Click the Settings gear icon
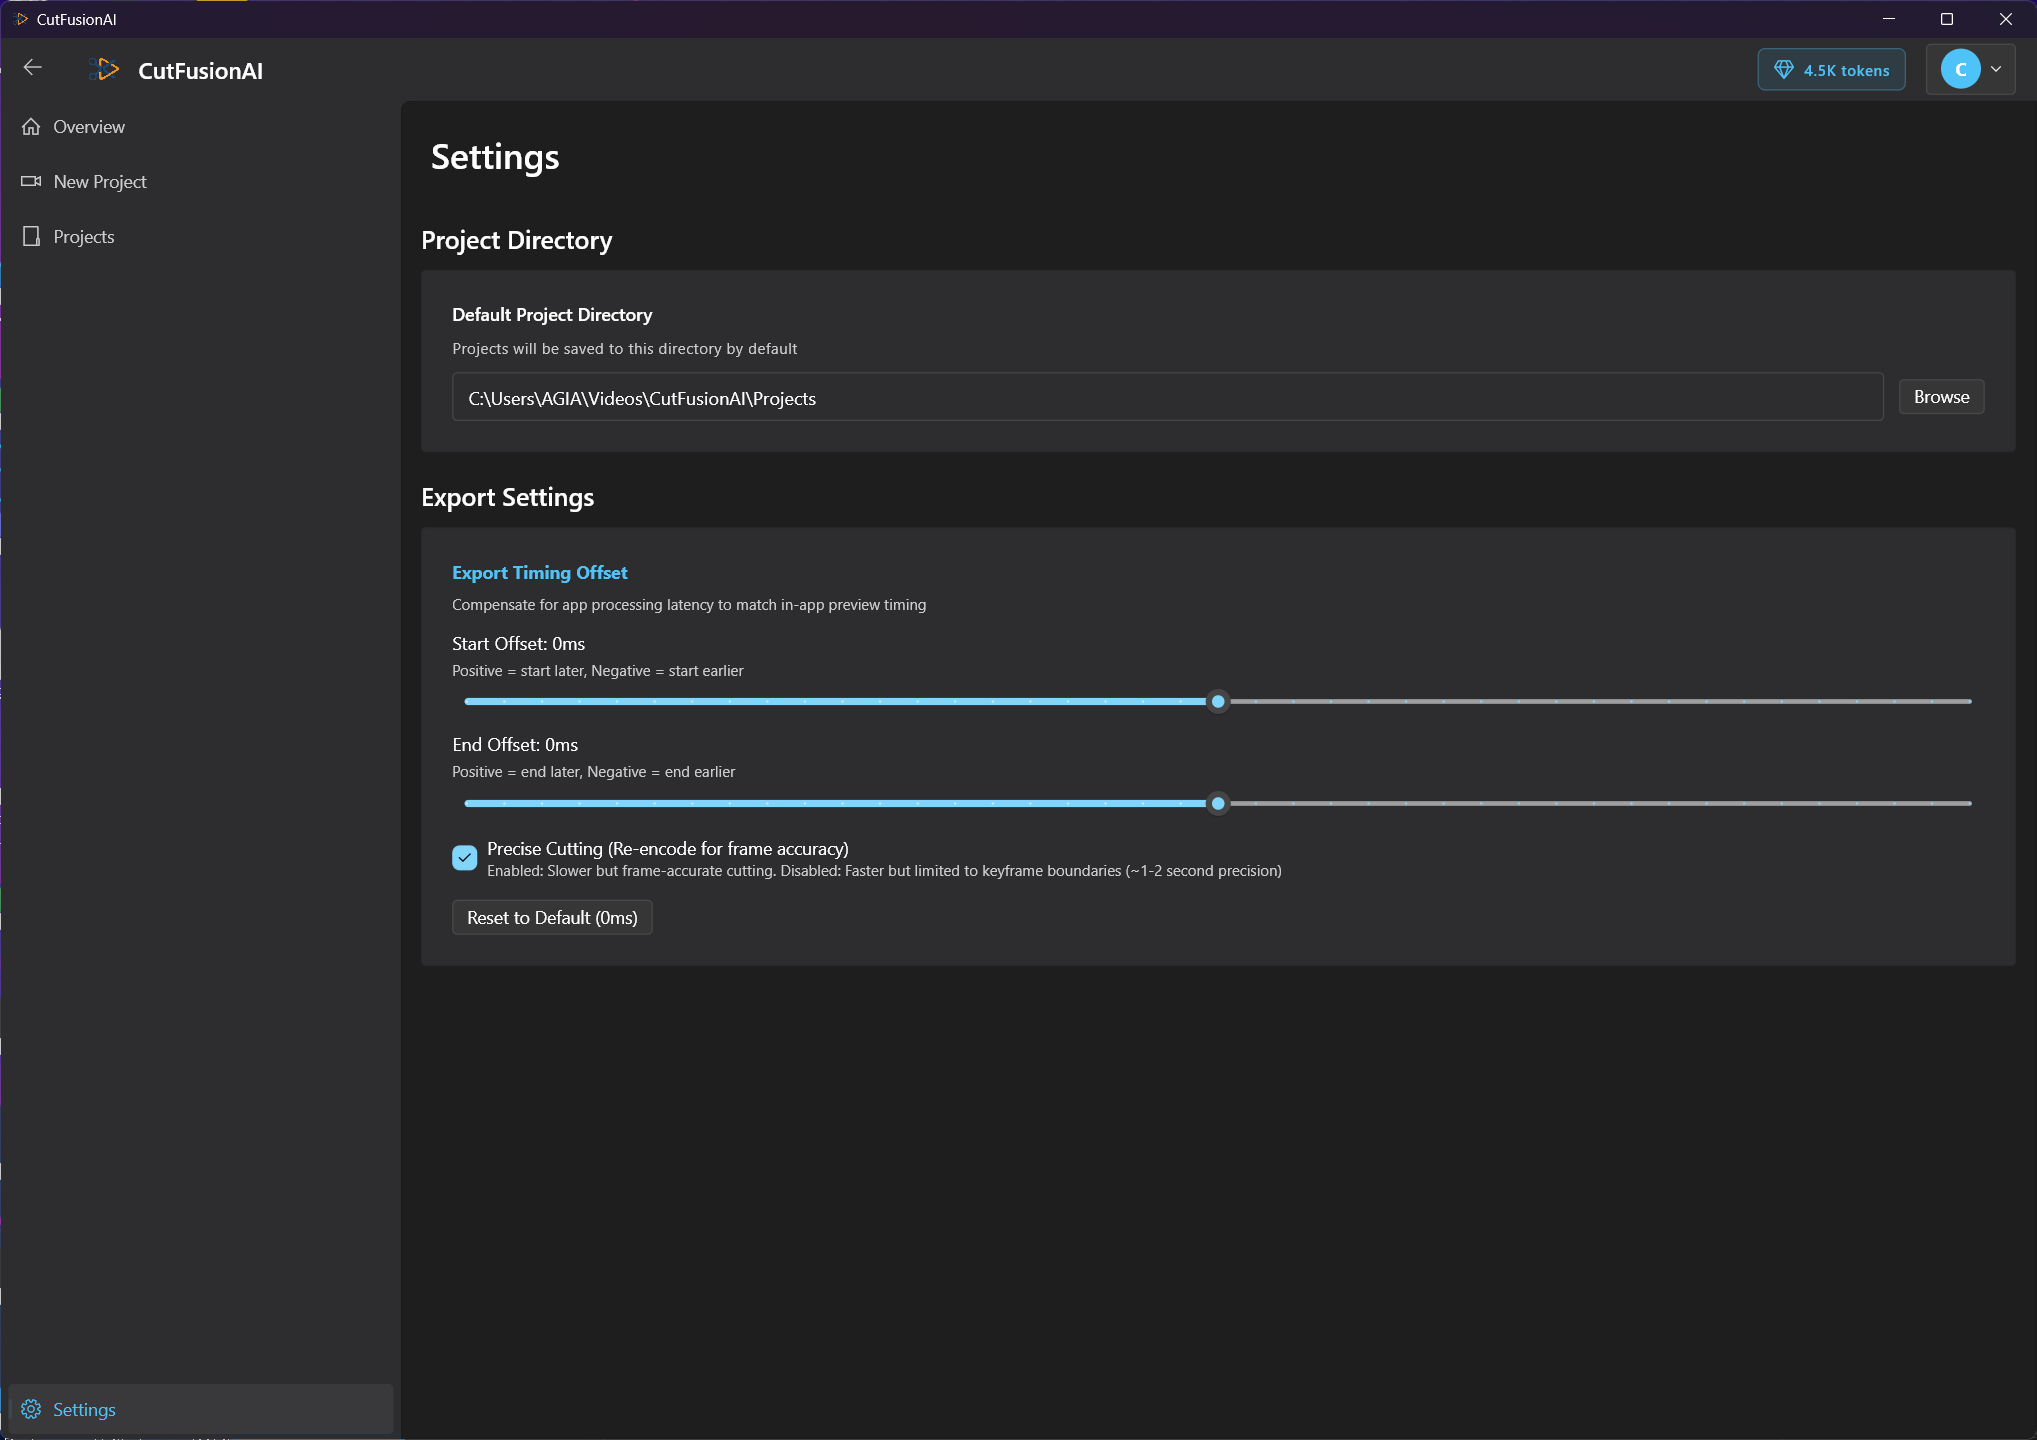The image size is (2037, 1440). [x=31, y=1409]
